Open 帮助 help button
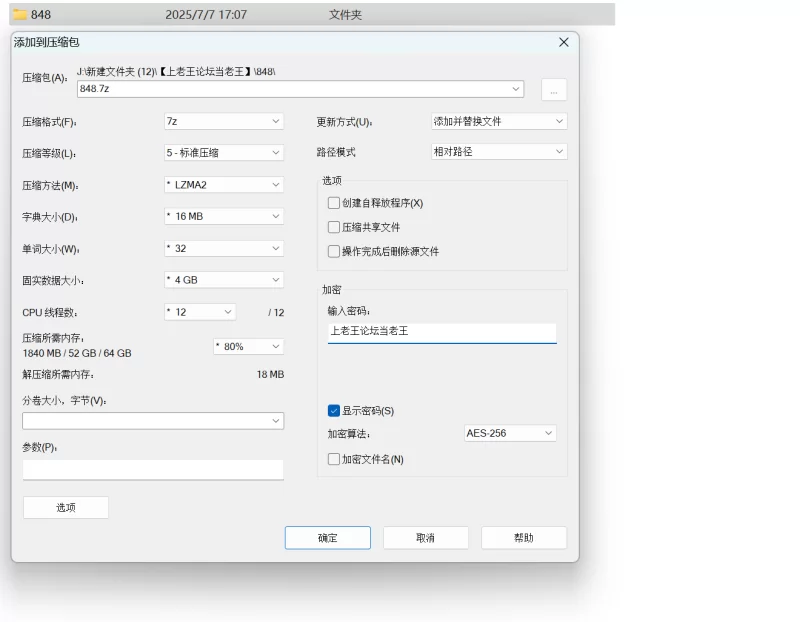 [x=523, y=538]
